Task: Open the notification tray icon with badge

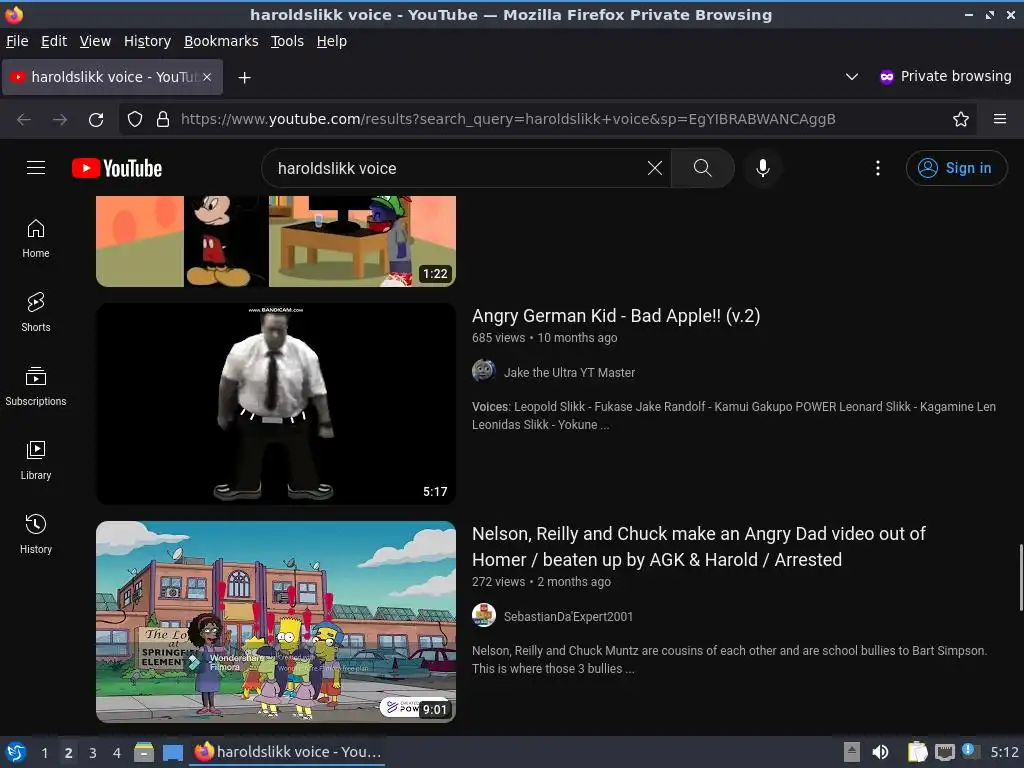Action: tap(971, 752)
